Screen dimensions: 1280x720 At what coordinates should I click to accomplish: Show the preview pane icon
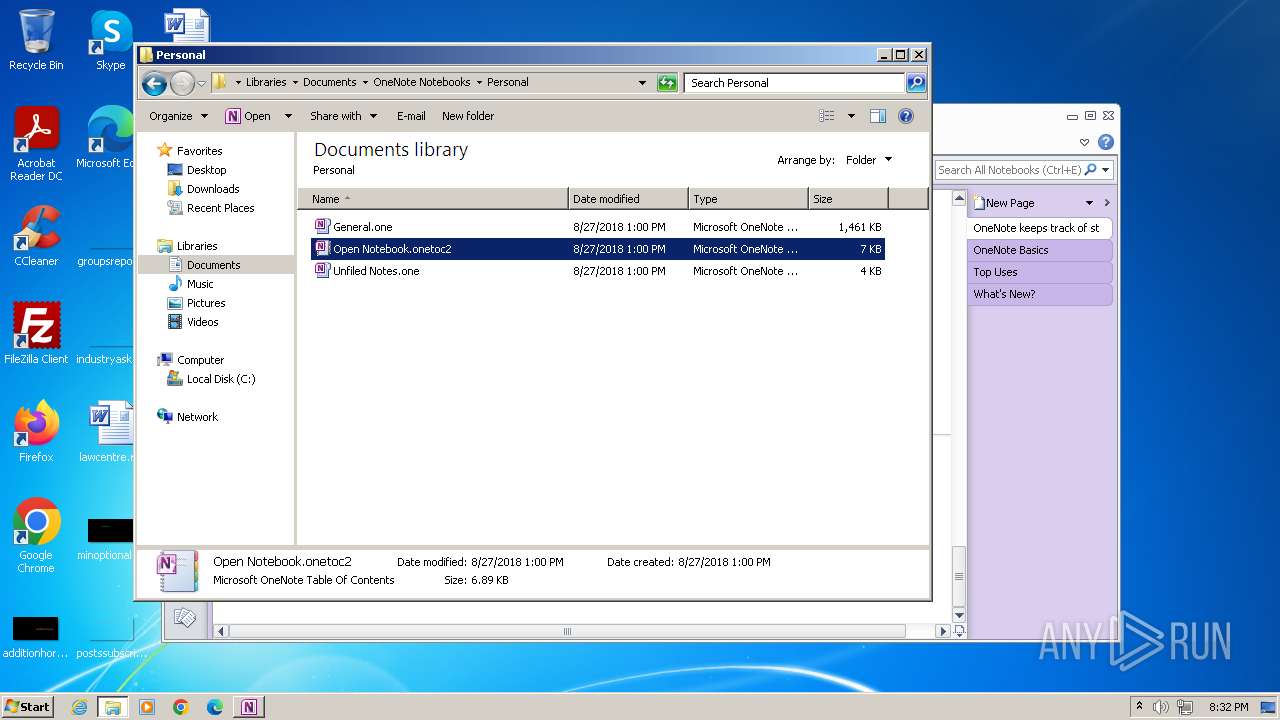[x=878, y=116]
